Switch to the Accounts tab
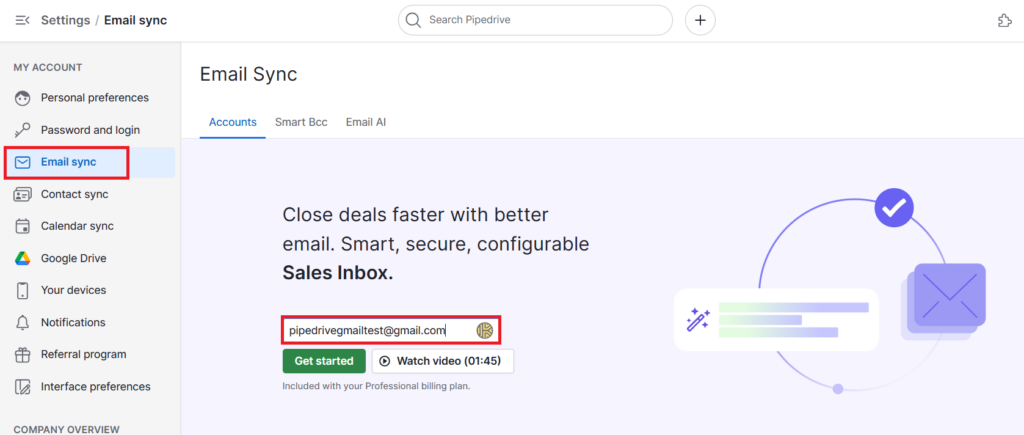1024x435 pixels. (232, 122)
